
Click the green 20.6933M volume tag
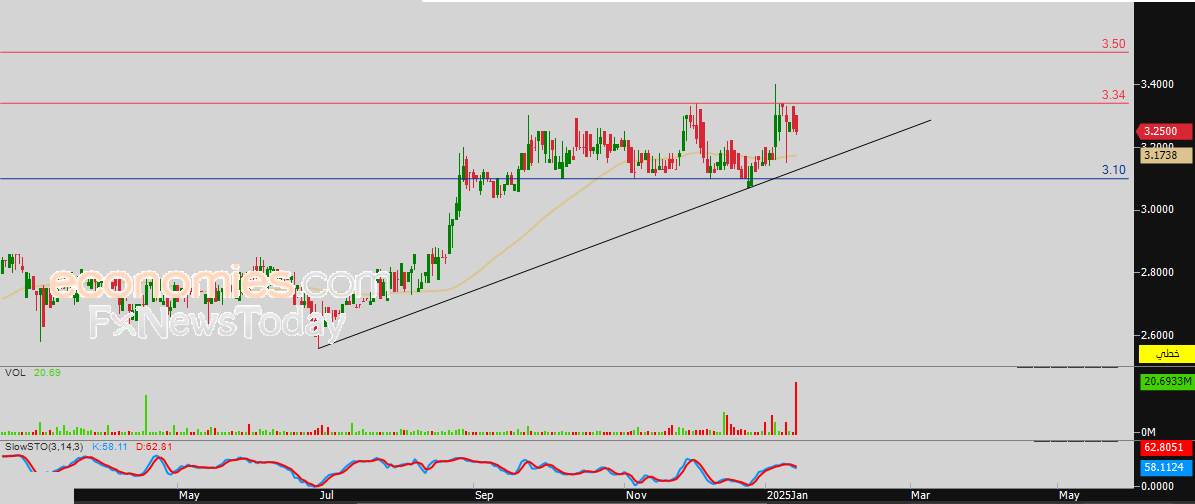pos(1166,383)
